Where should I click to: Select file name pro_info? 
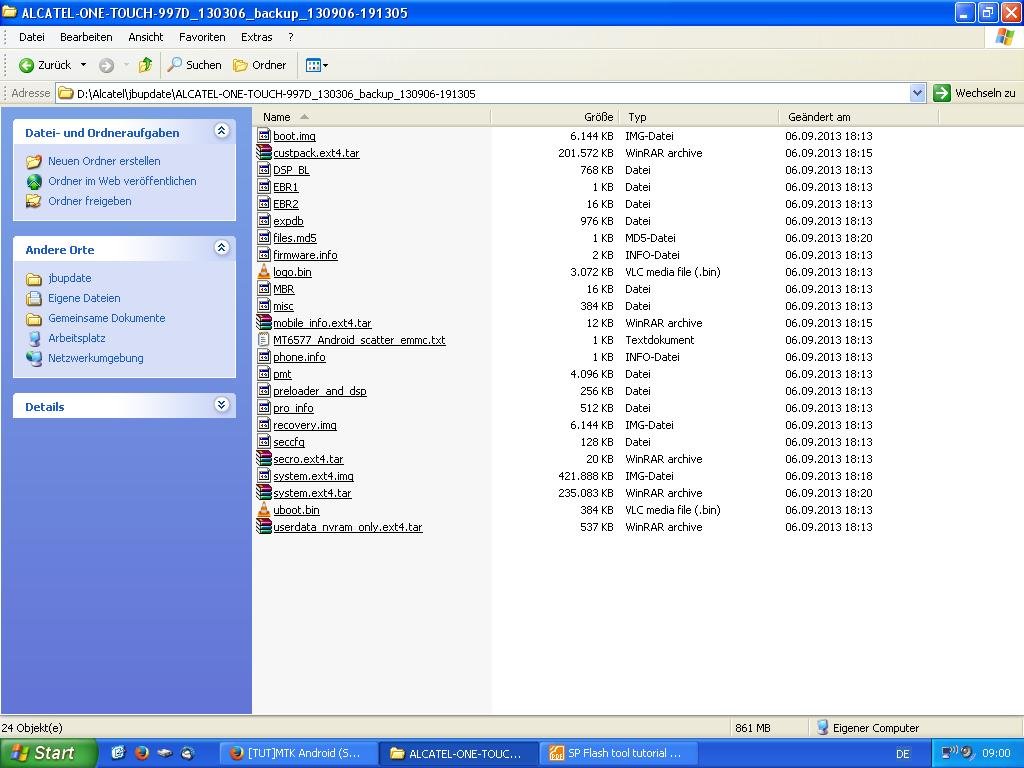click(x=293, y=408)
